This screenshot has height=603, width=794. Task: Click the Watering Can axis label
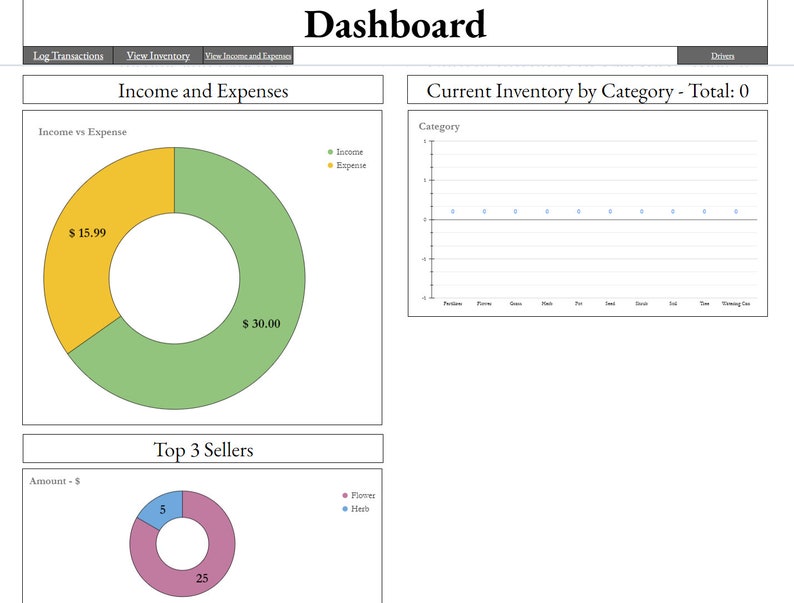736,303
